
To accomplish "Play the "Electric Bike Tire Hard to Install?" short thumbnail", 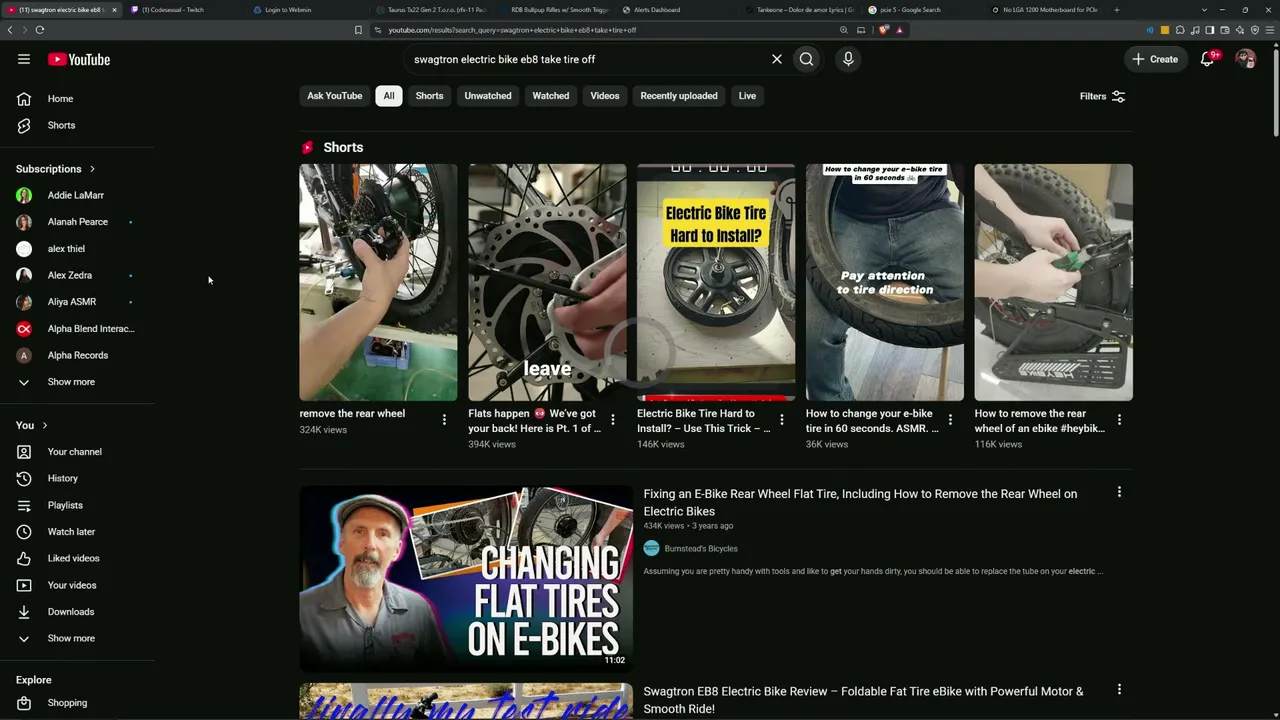I will coord(716,282).
